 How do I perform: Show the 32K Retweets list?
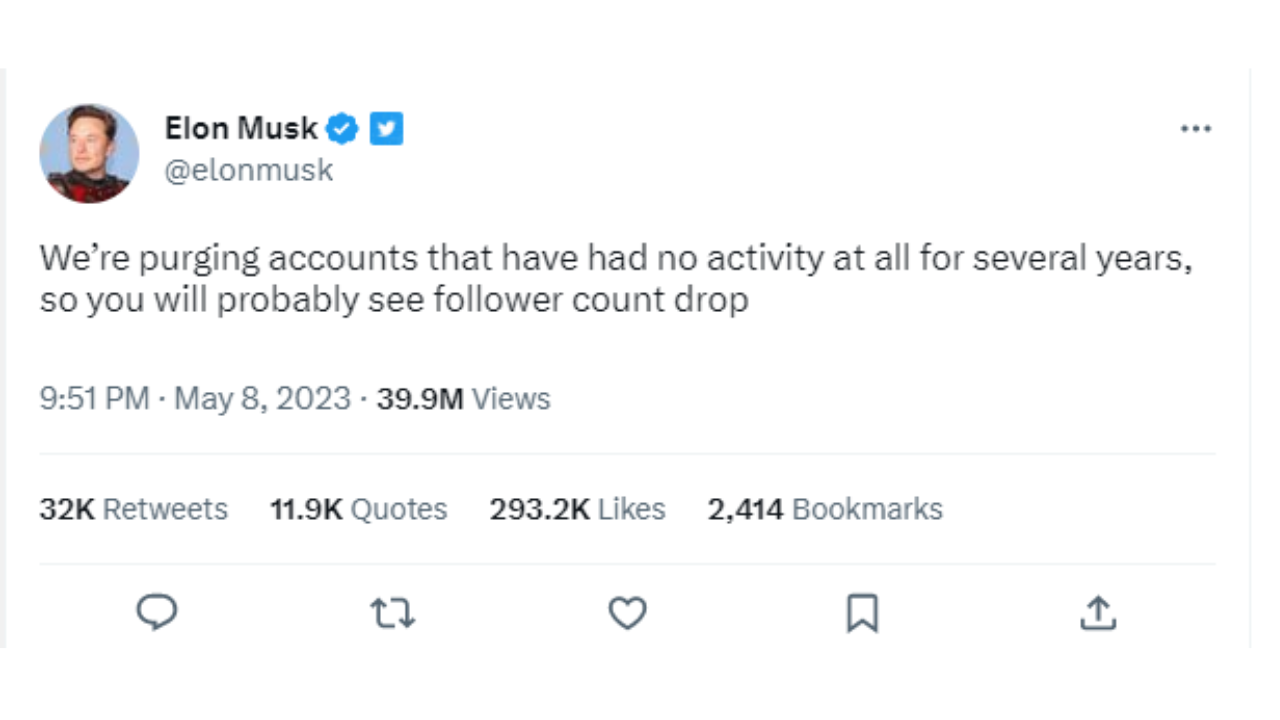pyautogui.click(x=134, y=509)
